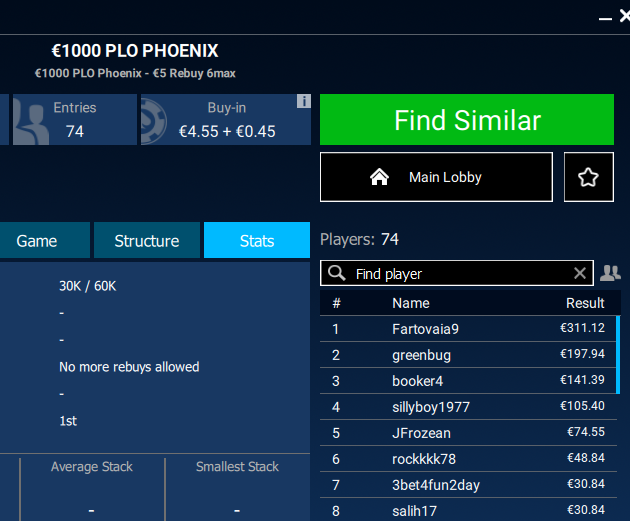630x521 pixels.
Task: Click the €105.40 result value
Action: click(582, 406)
